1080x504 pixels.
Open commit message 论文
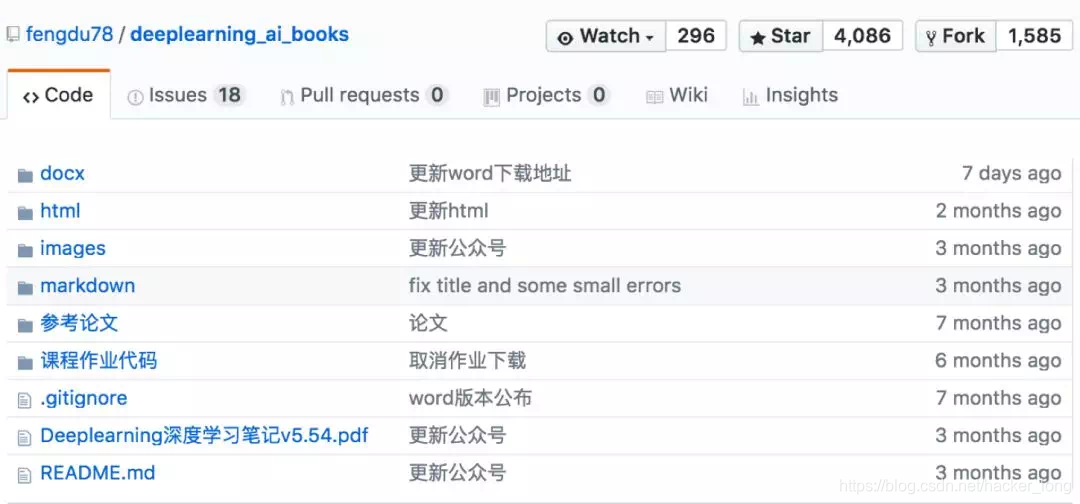[428, 323]
